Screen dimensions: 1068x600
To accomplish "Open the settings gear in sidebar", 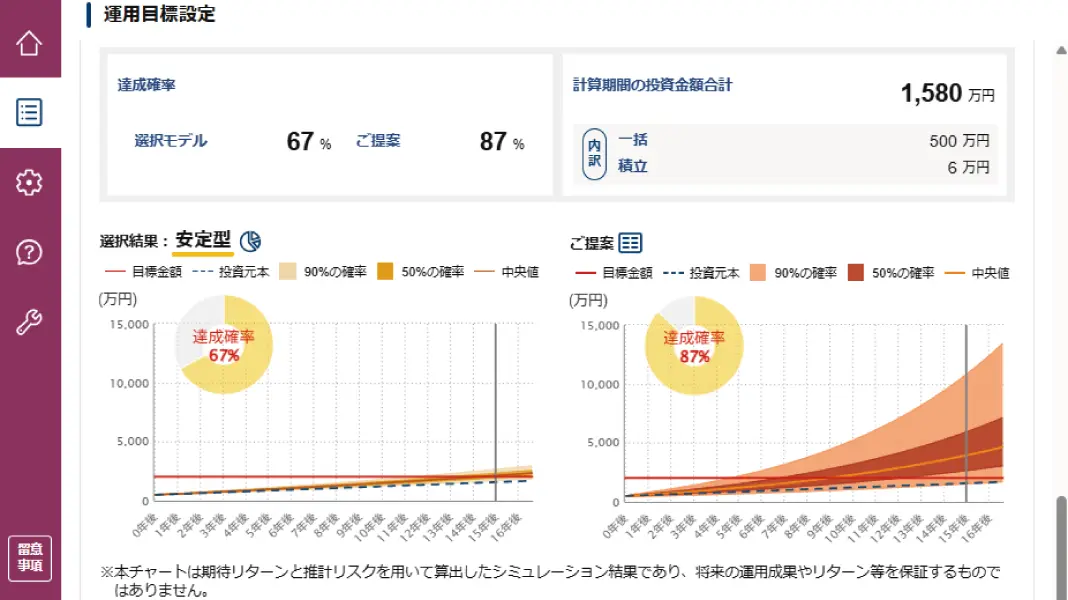I will (x=29, y=183).
